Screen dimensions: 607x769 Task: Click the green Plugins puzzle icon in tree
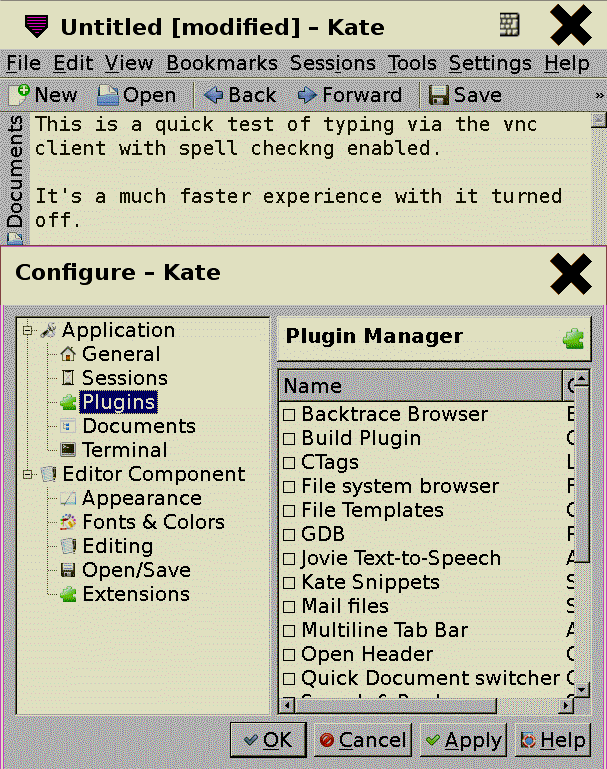pyautogui.click(x=68, y=402)
